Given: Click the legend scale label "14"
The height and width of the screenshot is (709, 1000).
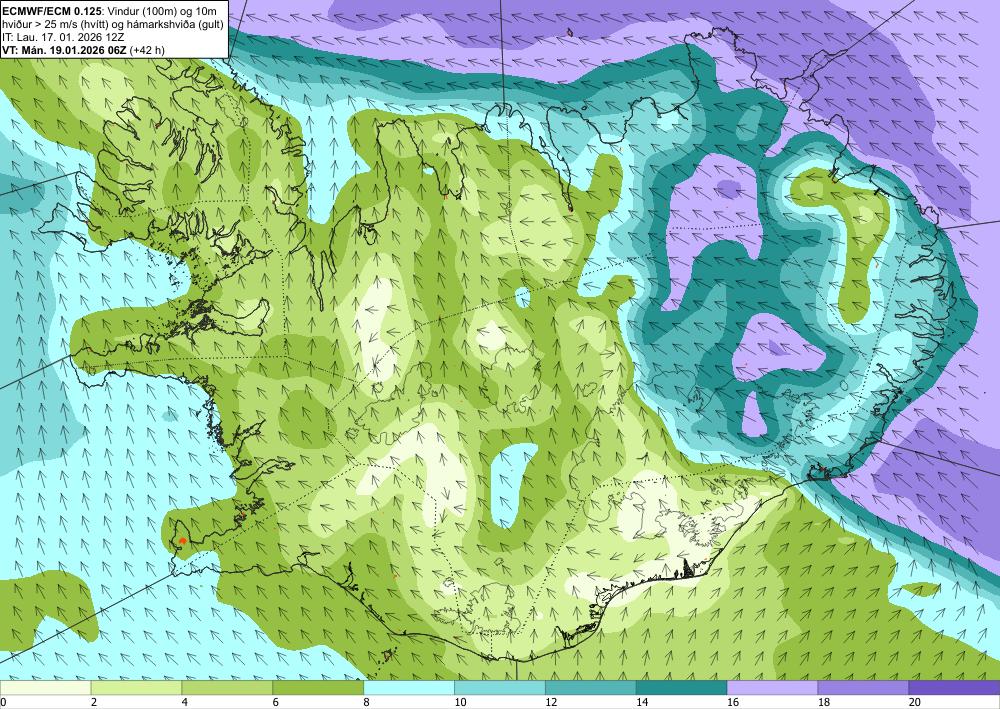Looking at the screenshot, I should (642, 702).
